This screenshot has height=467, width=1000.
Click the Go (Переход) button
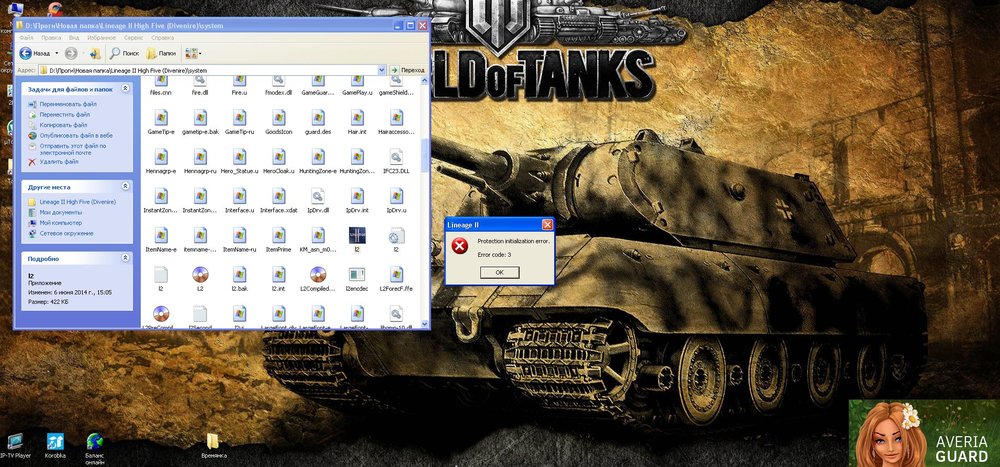pyautogui.click(x=407, y=70)
